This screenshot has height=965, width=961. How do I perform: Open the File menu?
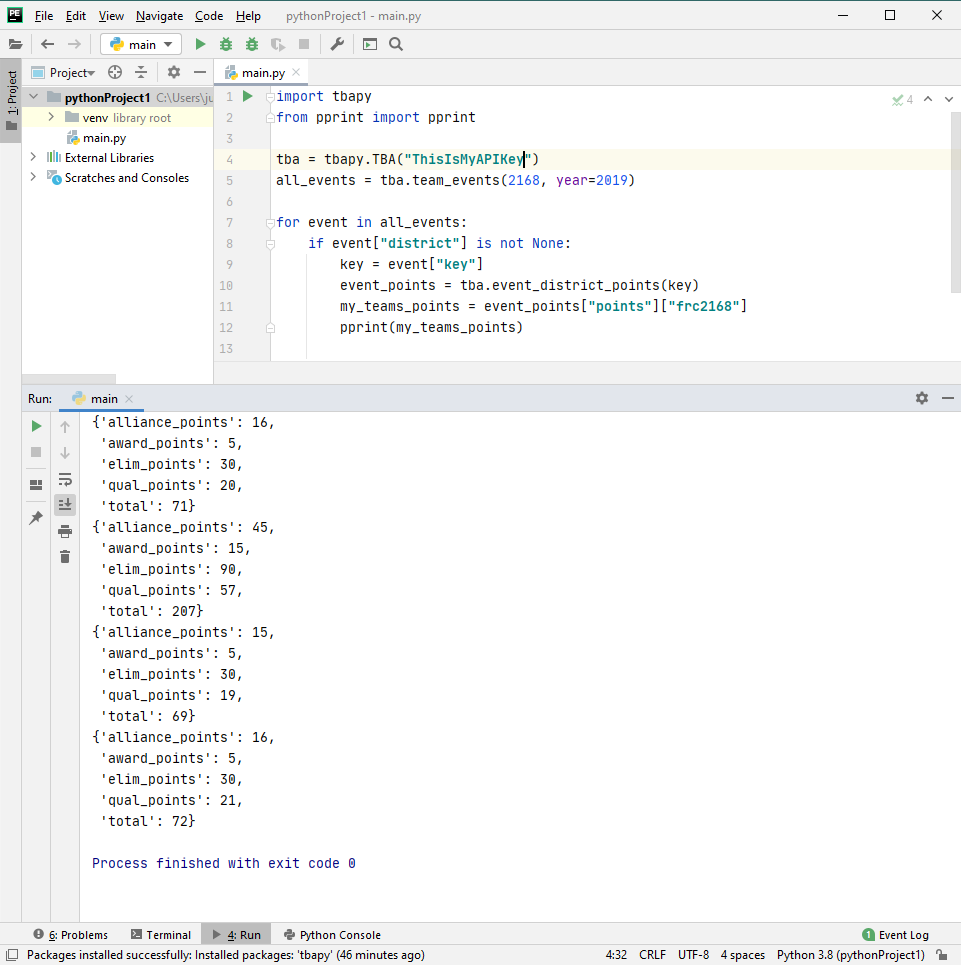(x=44, y=16)
